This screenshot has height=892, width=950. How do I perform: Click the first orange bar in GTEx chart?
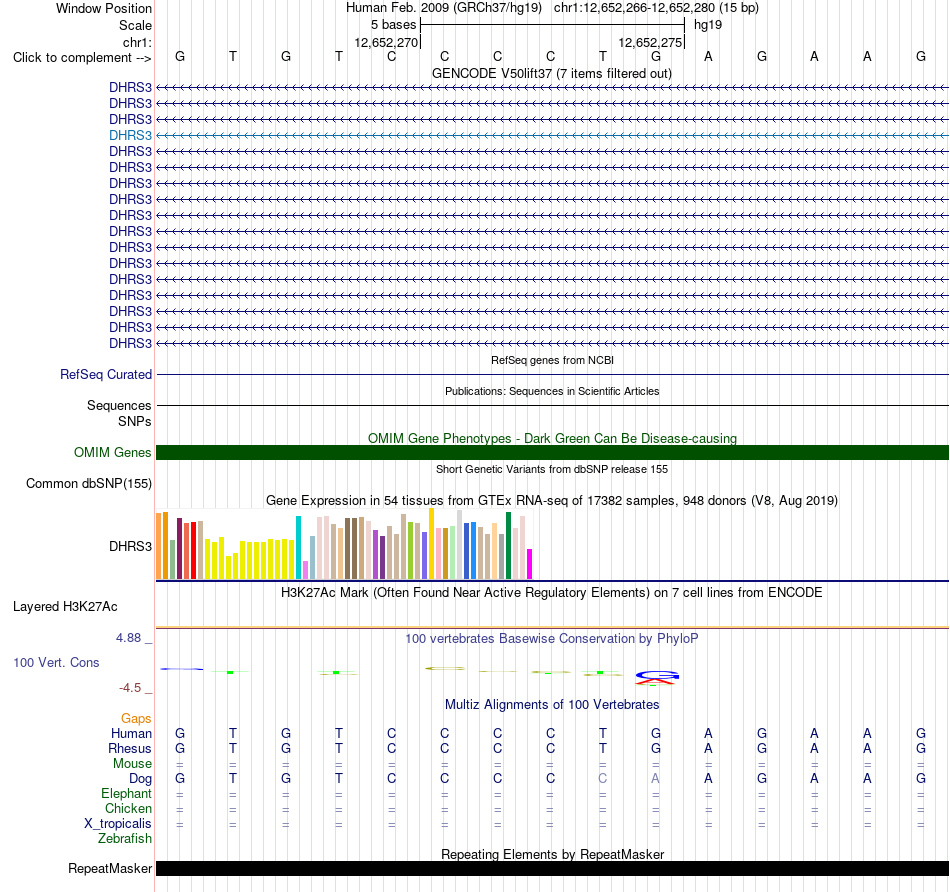click(159, 546)
